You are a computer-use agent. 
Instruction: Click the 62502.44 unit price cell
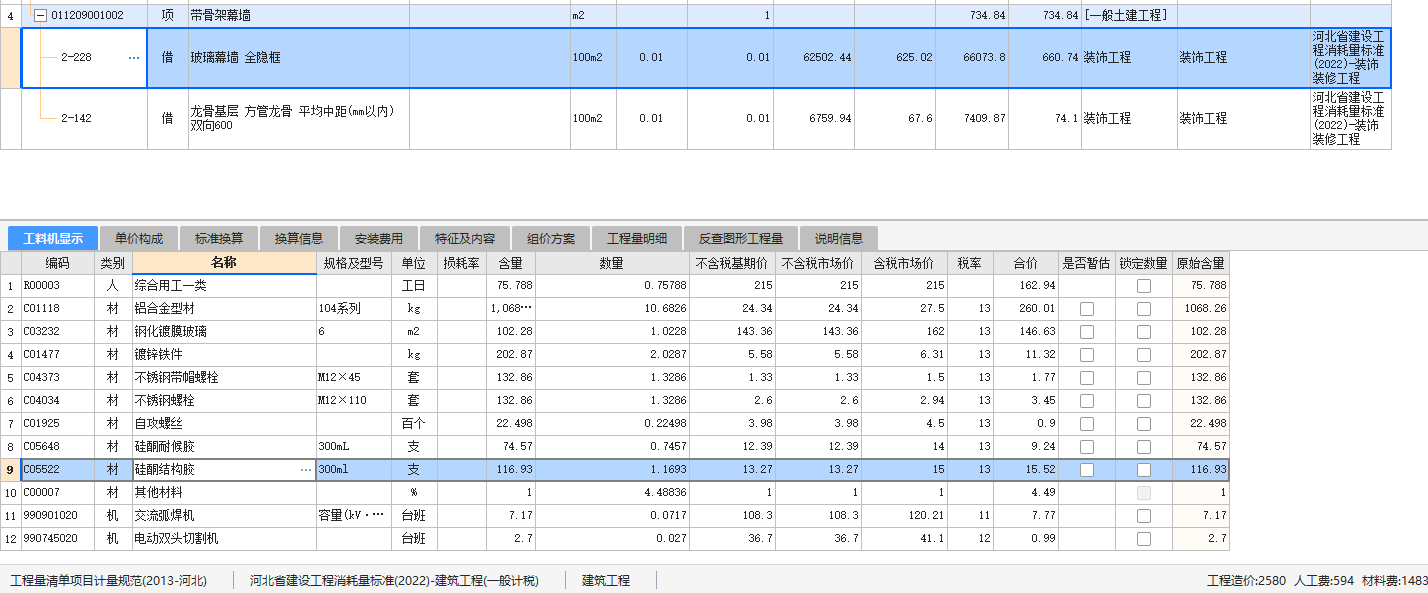coord(814,58)
